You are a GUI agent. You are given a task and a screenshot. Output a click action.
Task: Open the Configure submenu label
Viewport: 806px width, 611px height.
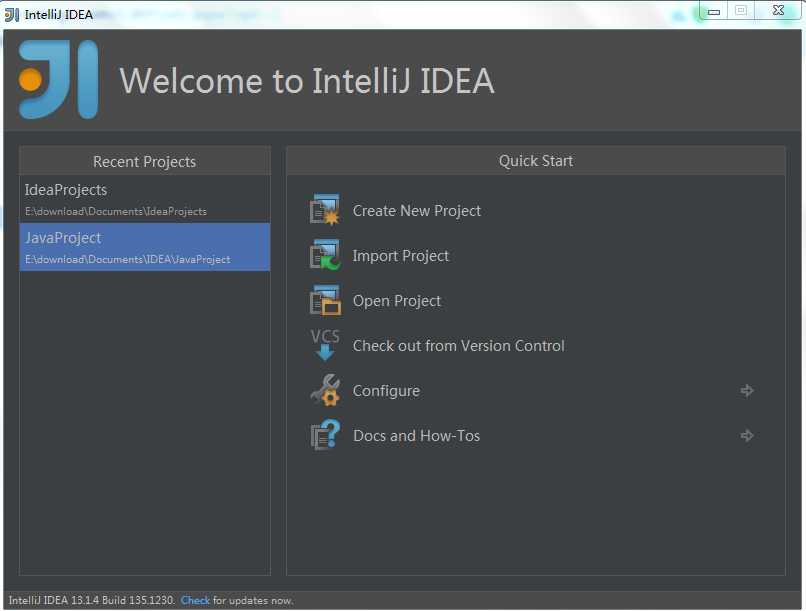tap(386, 391)
